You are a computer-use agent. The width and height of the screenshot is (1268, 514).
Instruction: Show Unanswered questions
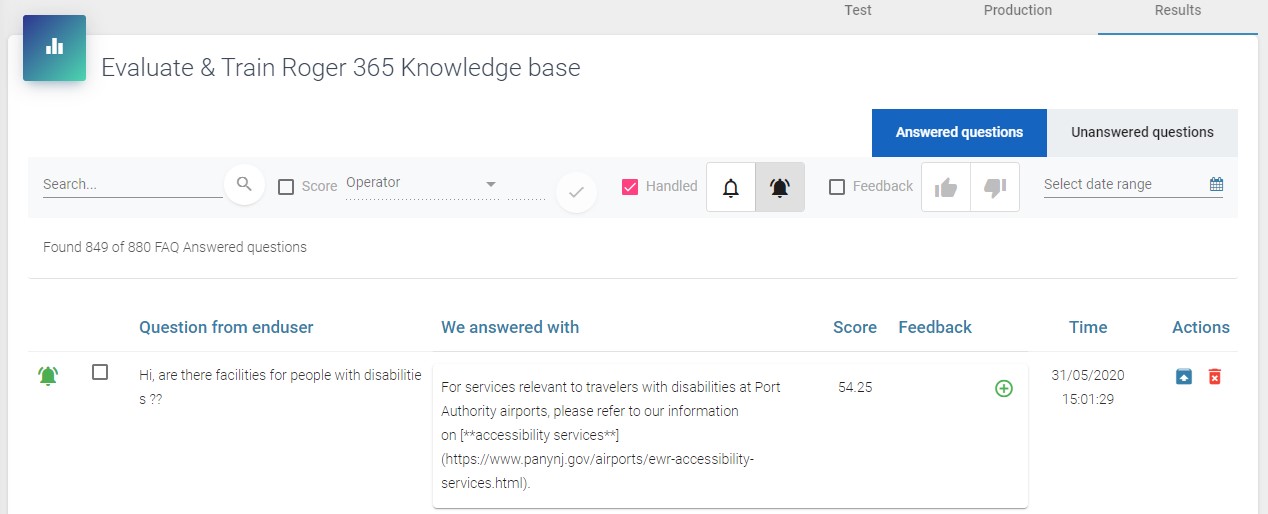point(1142,132)
